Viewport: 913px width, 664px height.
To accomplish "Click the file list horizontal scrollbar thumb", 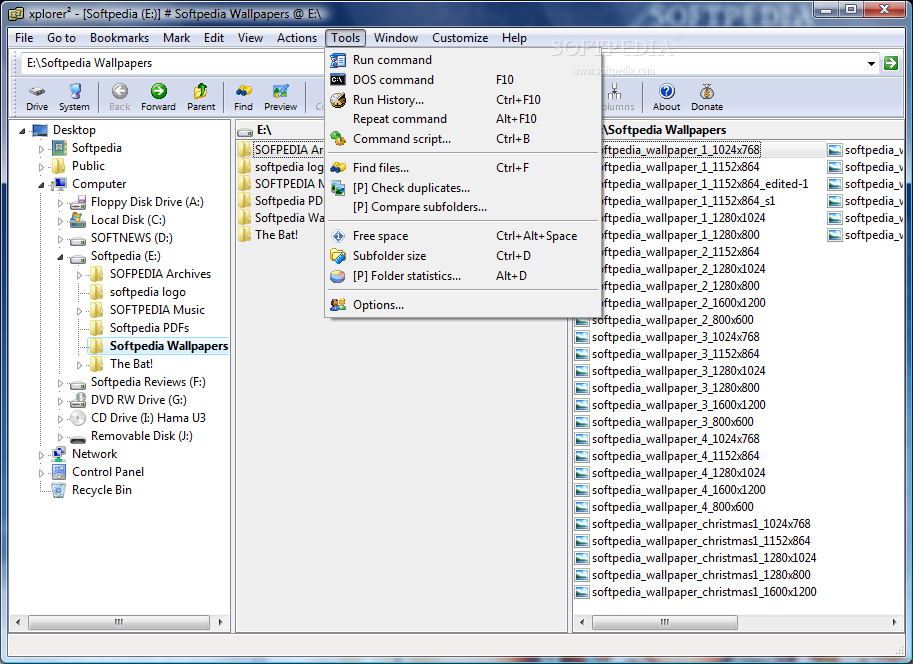I will pos(664,622).
